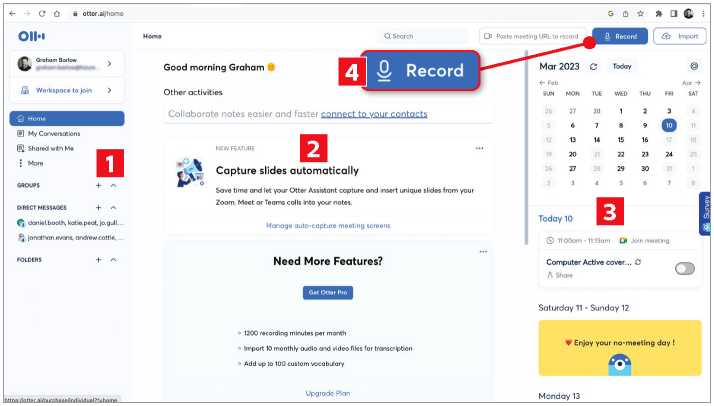Open daniel.booth group direct message
The image size is (714, 406).
(70, 223)
